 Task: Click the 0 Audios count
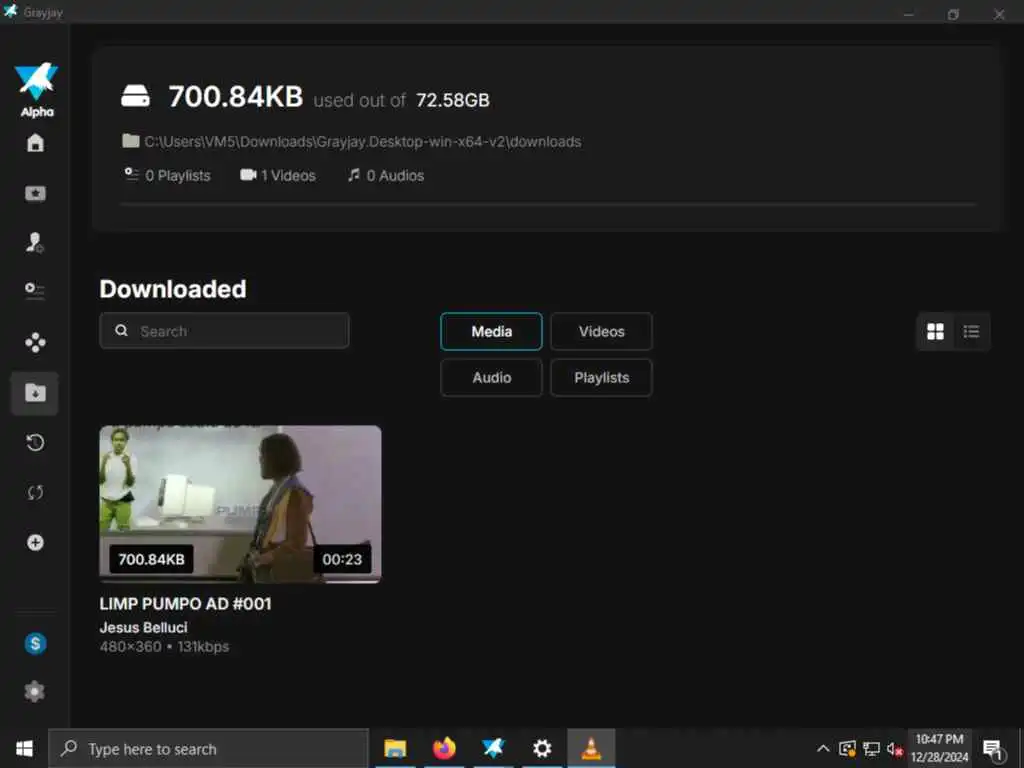pyautogui.click(x=386, y=175)
